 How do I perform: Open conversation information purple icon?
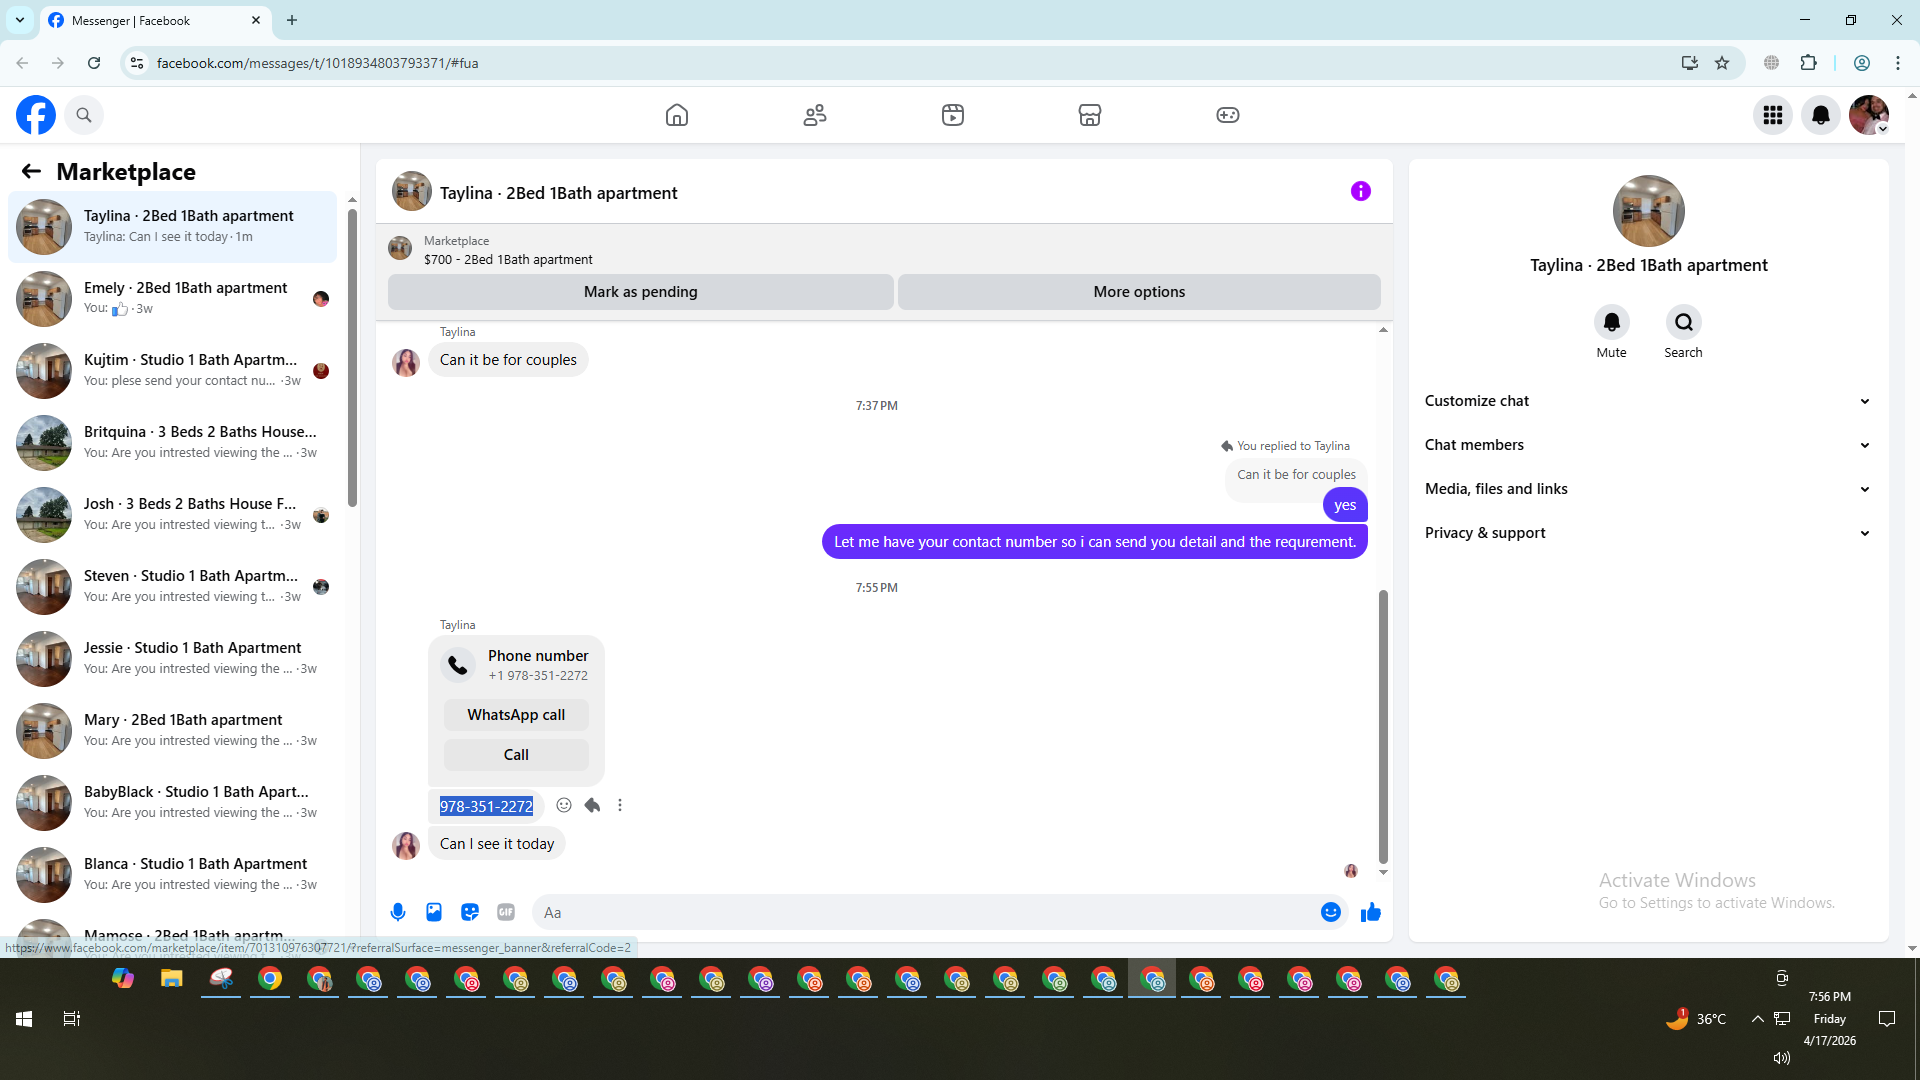1360,191
